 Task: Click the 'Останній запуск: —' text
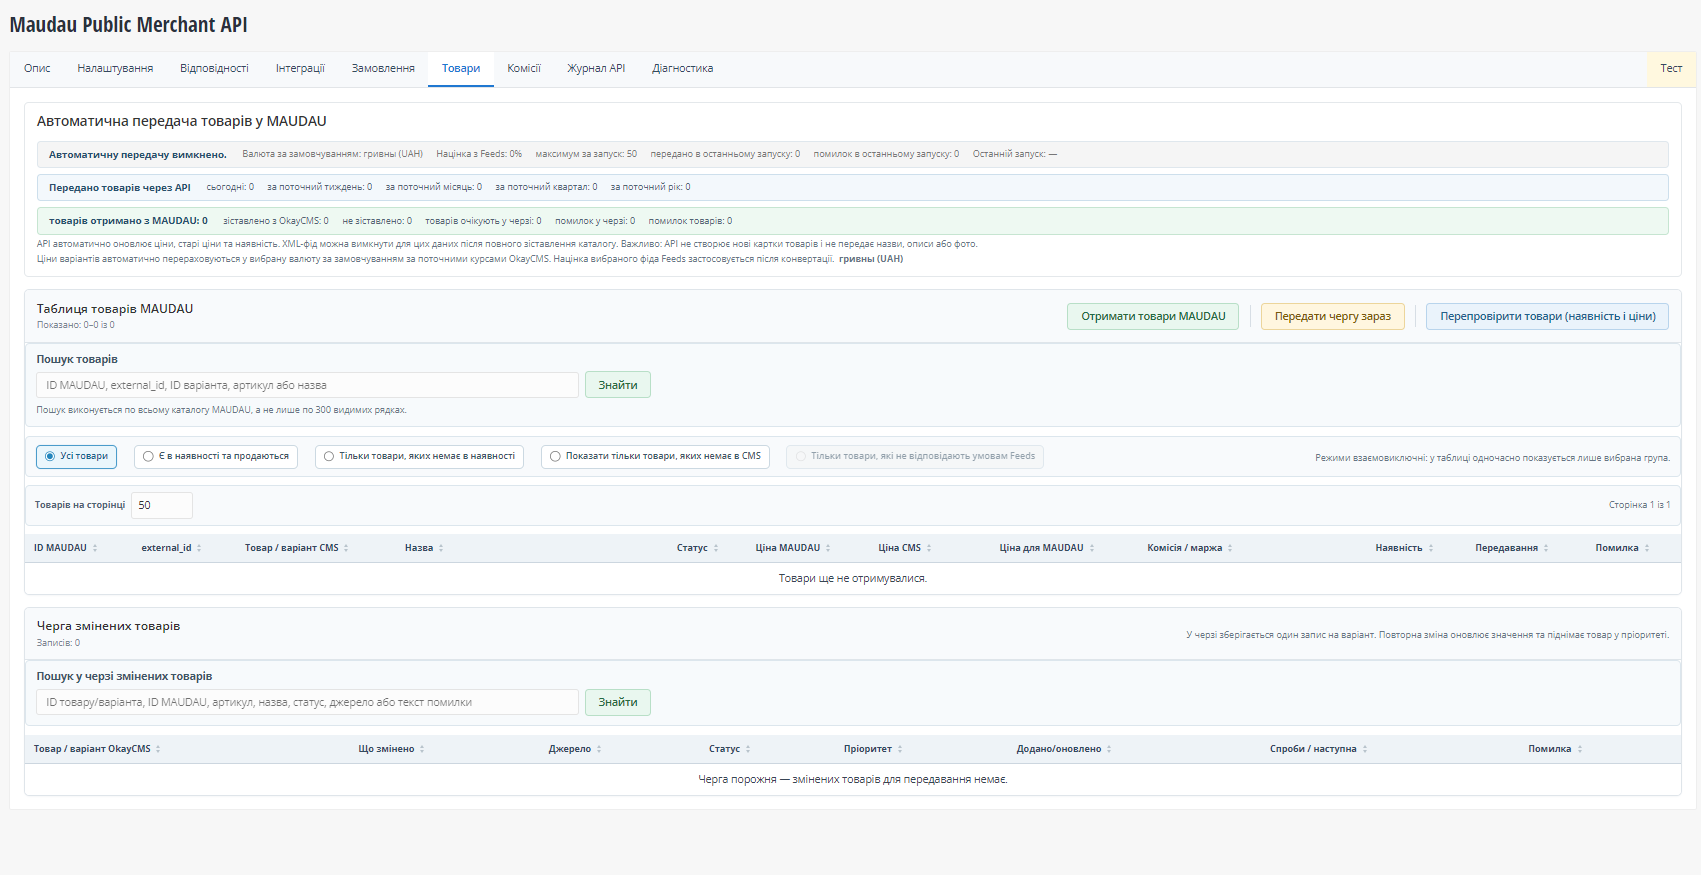1015,154
